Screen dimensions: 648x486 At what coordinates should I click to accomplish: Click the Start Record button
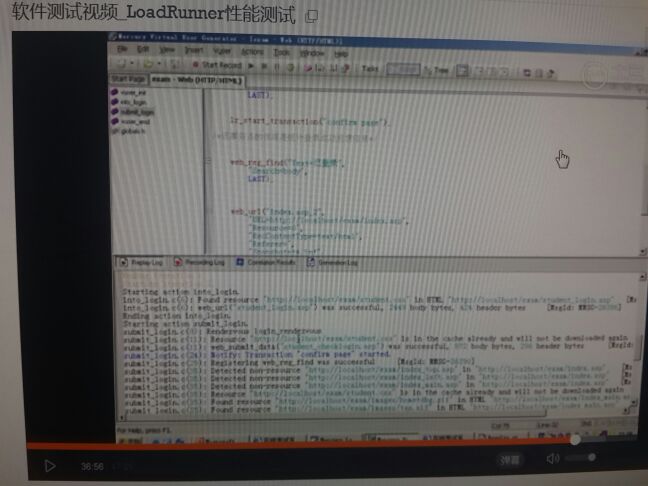217,65
